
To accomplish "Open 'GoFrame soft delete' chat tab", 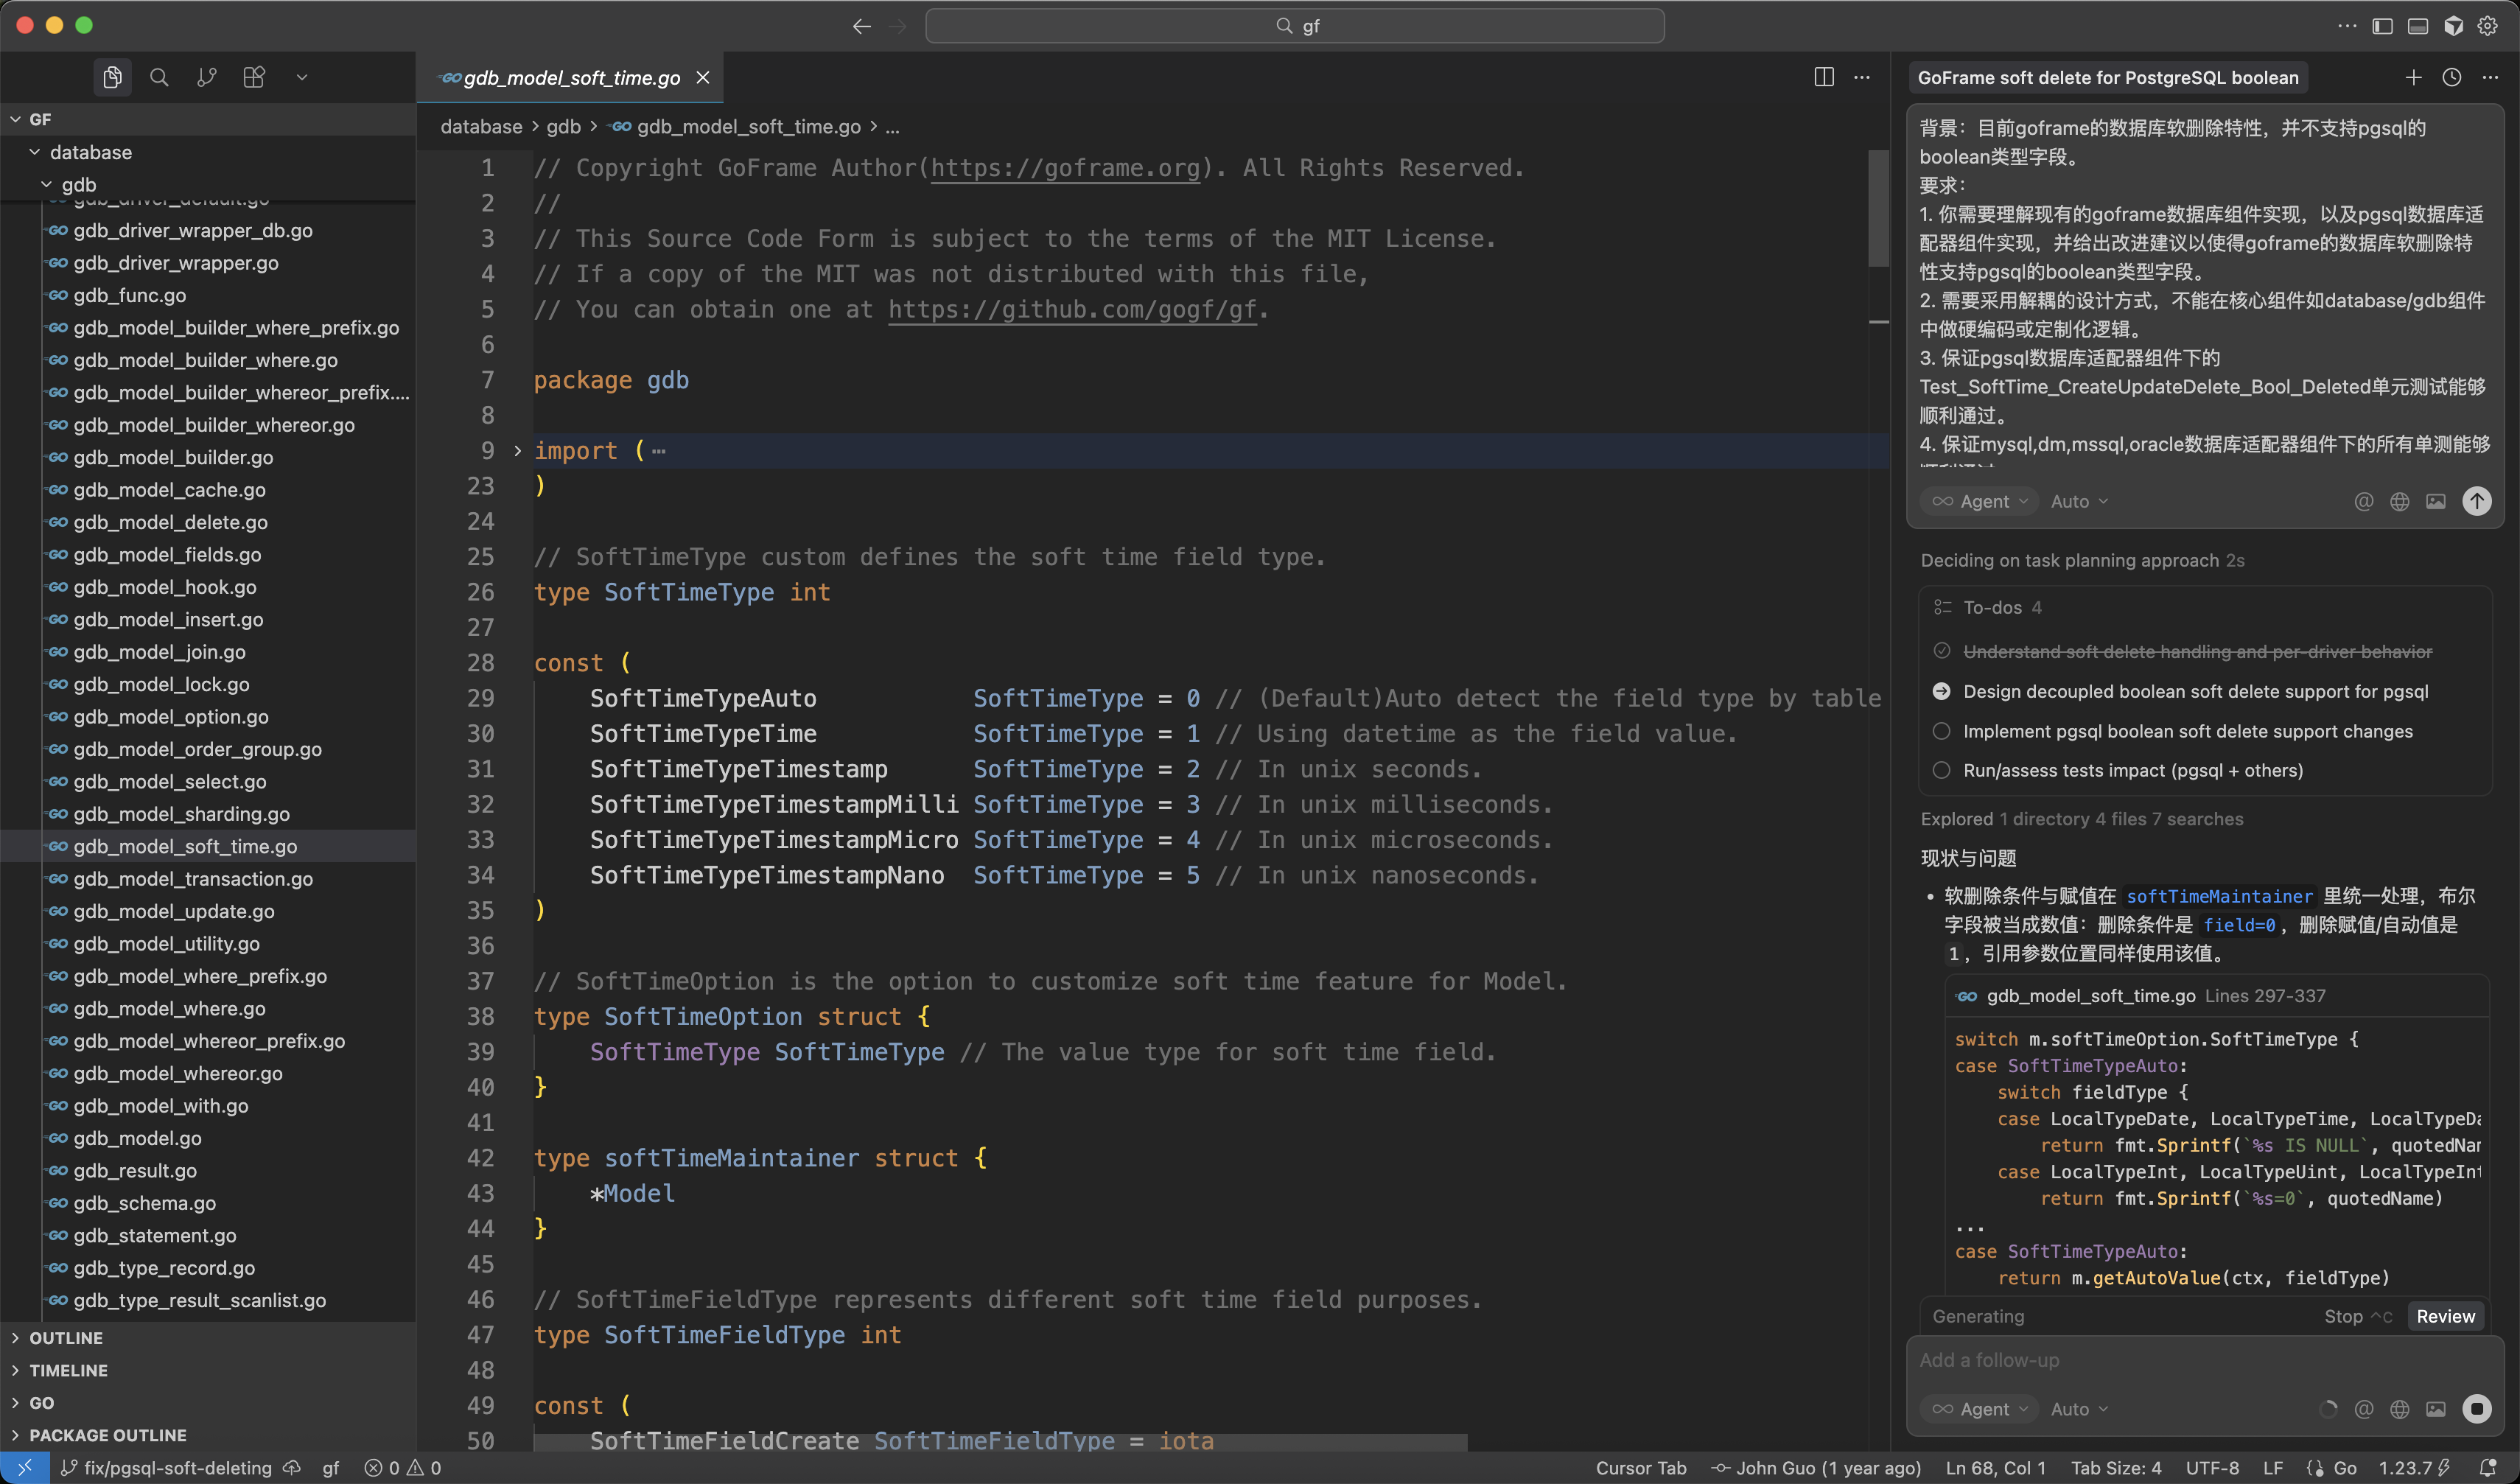I will click(2107, 77).
